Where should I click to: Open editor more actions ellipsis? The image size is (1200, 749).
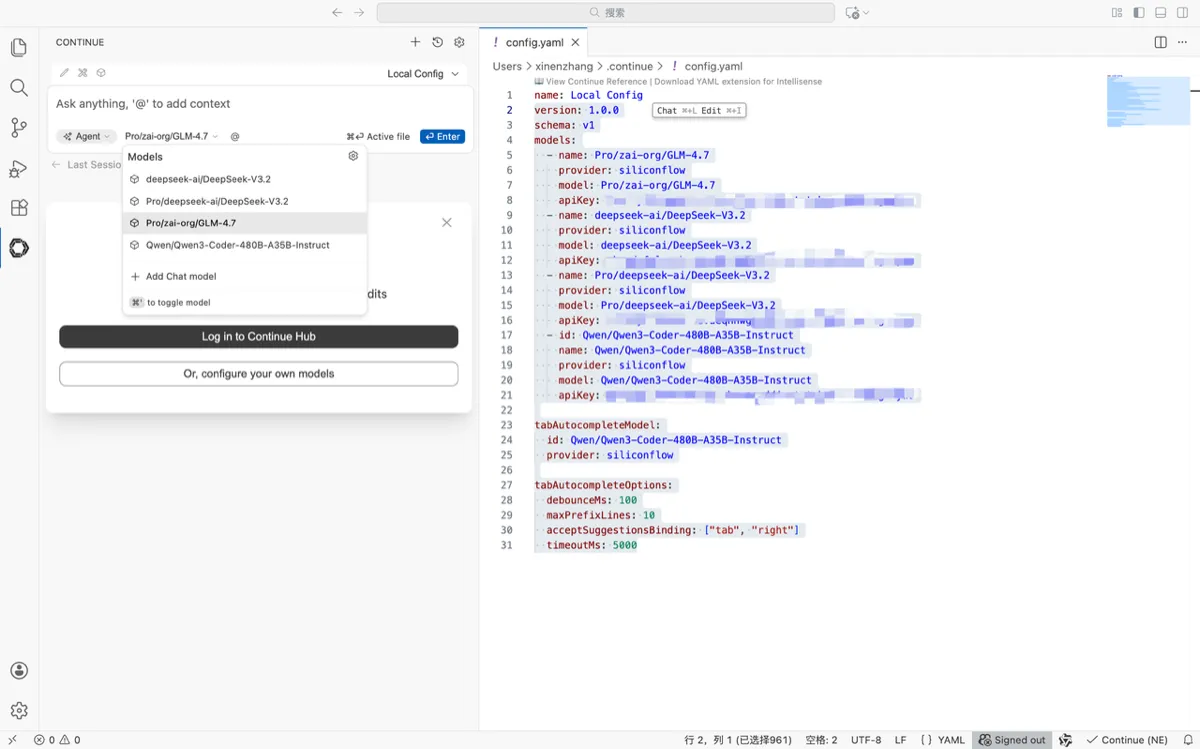click(1183, 42)
